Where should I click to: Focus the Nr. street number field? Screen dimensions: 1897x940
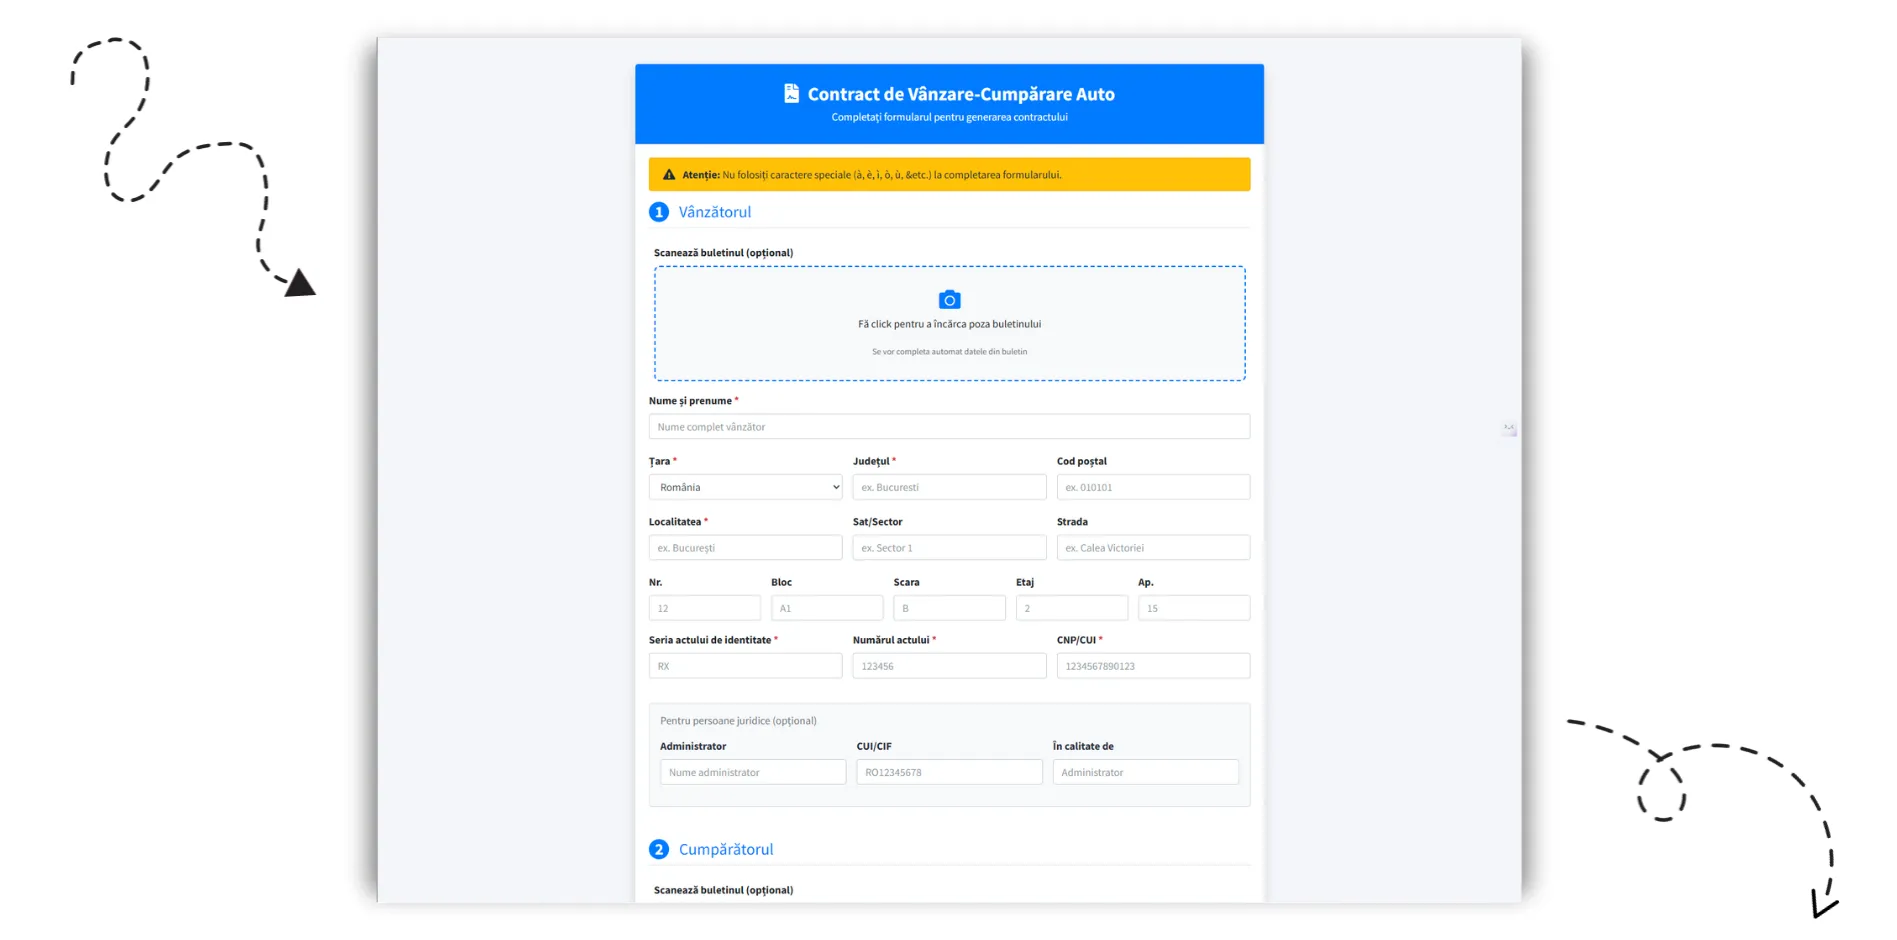[x=705, y=608]
